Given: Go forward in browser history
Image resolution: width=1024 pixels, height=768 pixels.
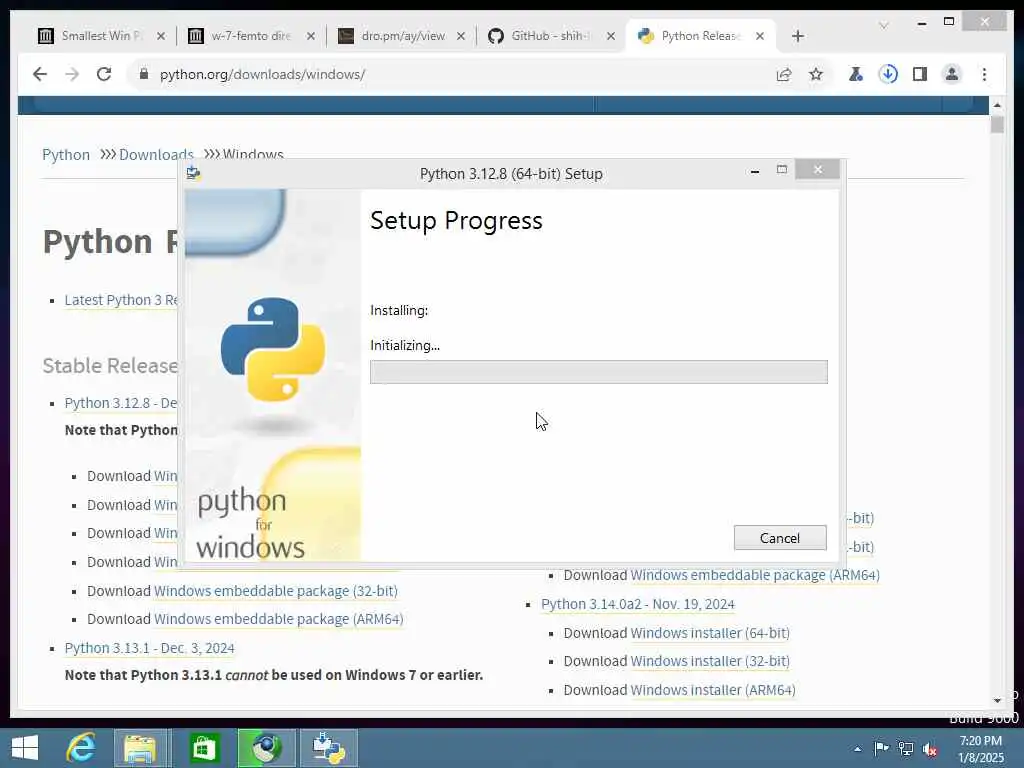Looking at the screenshot, I should point(72,74).
